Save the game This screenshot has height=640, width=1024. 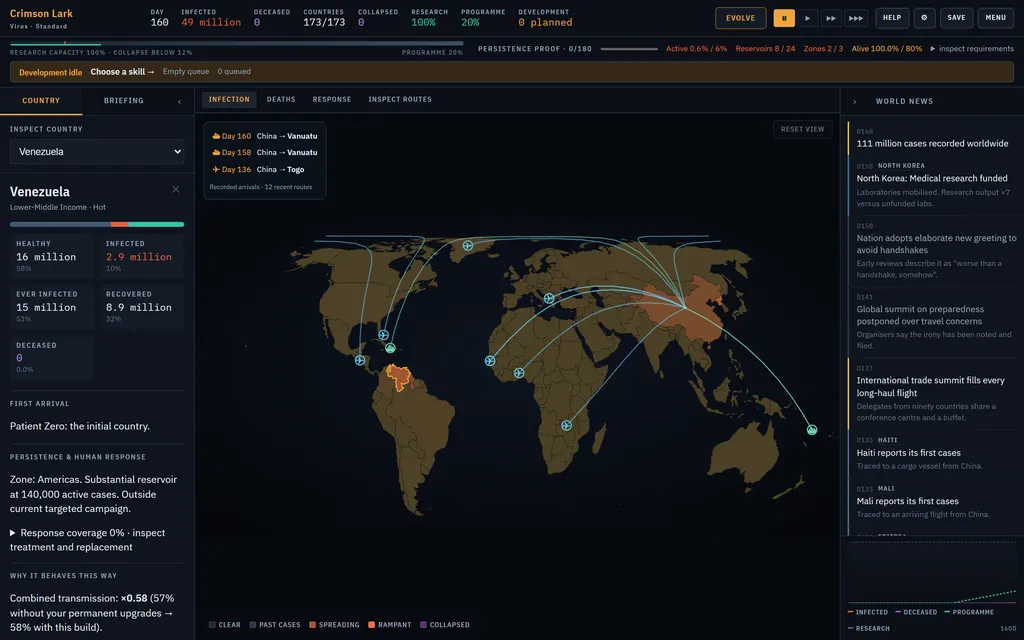[x=956, y=18]
